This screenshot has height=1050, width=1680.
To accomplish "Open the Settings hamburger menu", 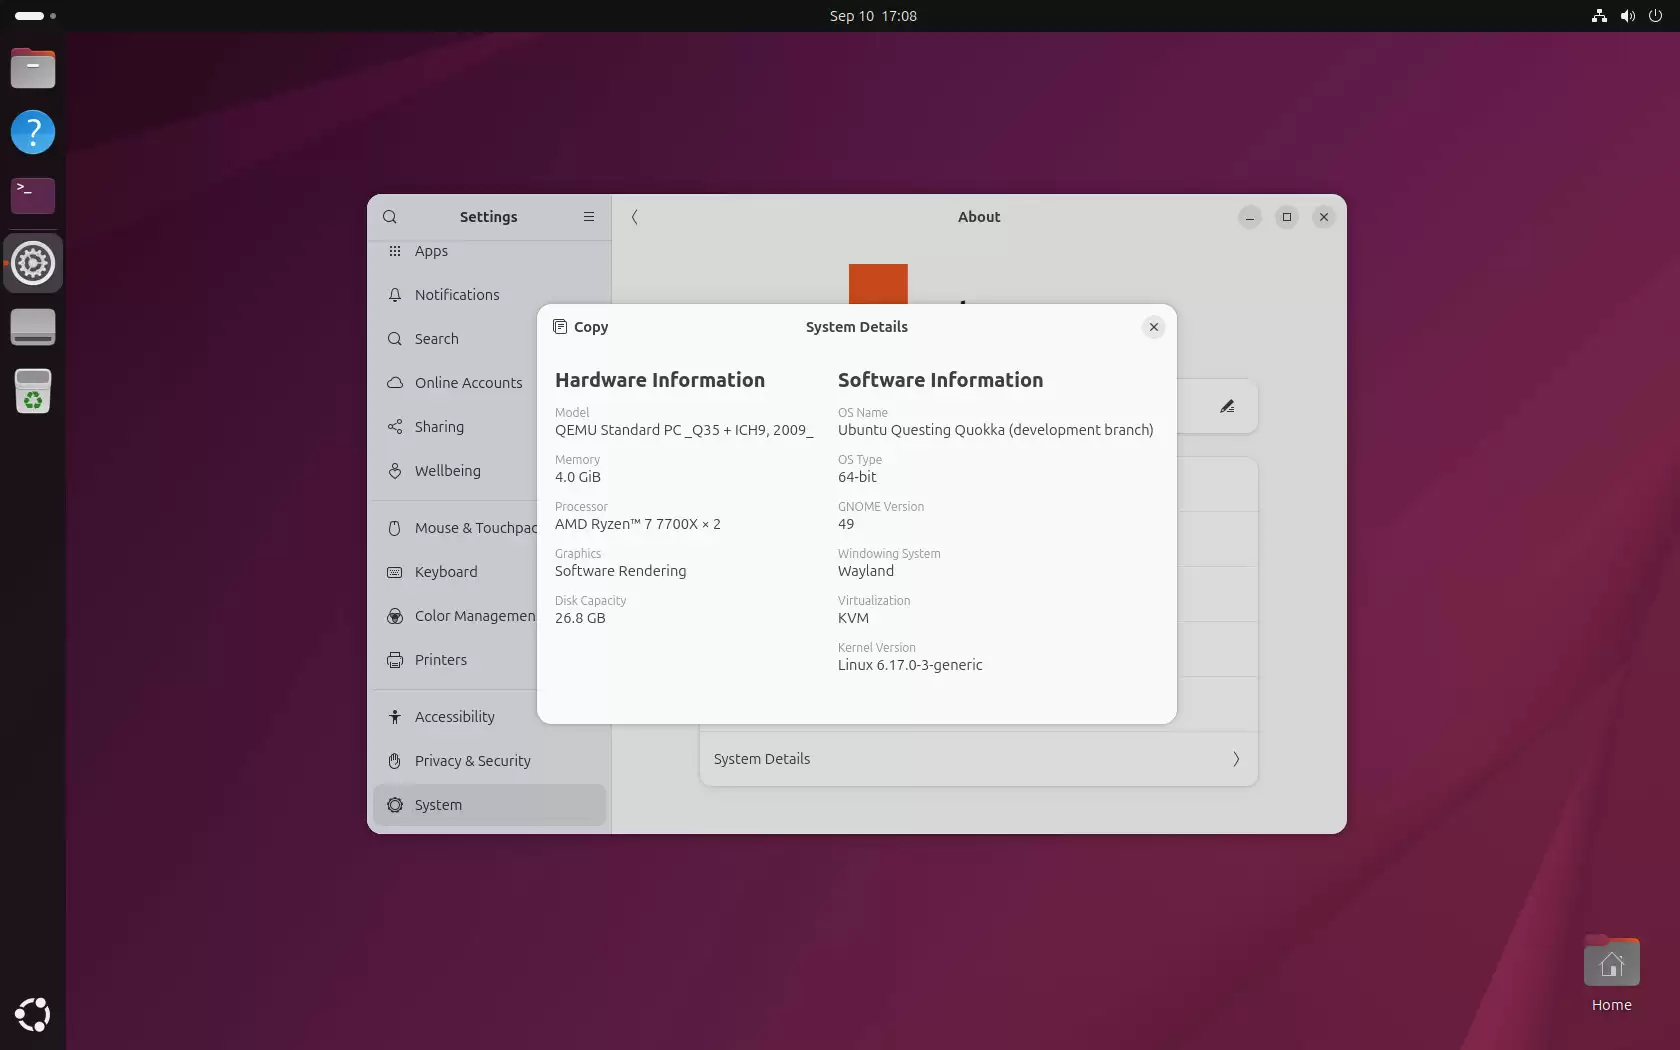I will 588,217.
